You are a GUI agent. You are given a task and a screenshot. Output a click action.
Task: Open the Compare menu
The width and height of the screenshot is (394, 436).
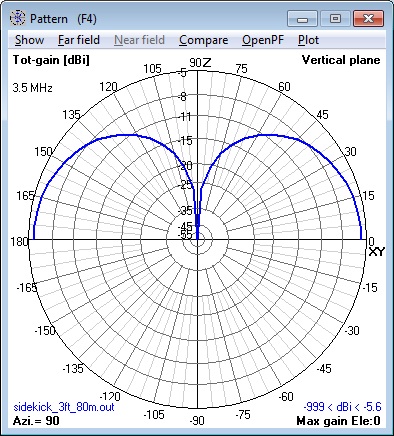204,40
